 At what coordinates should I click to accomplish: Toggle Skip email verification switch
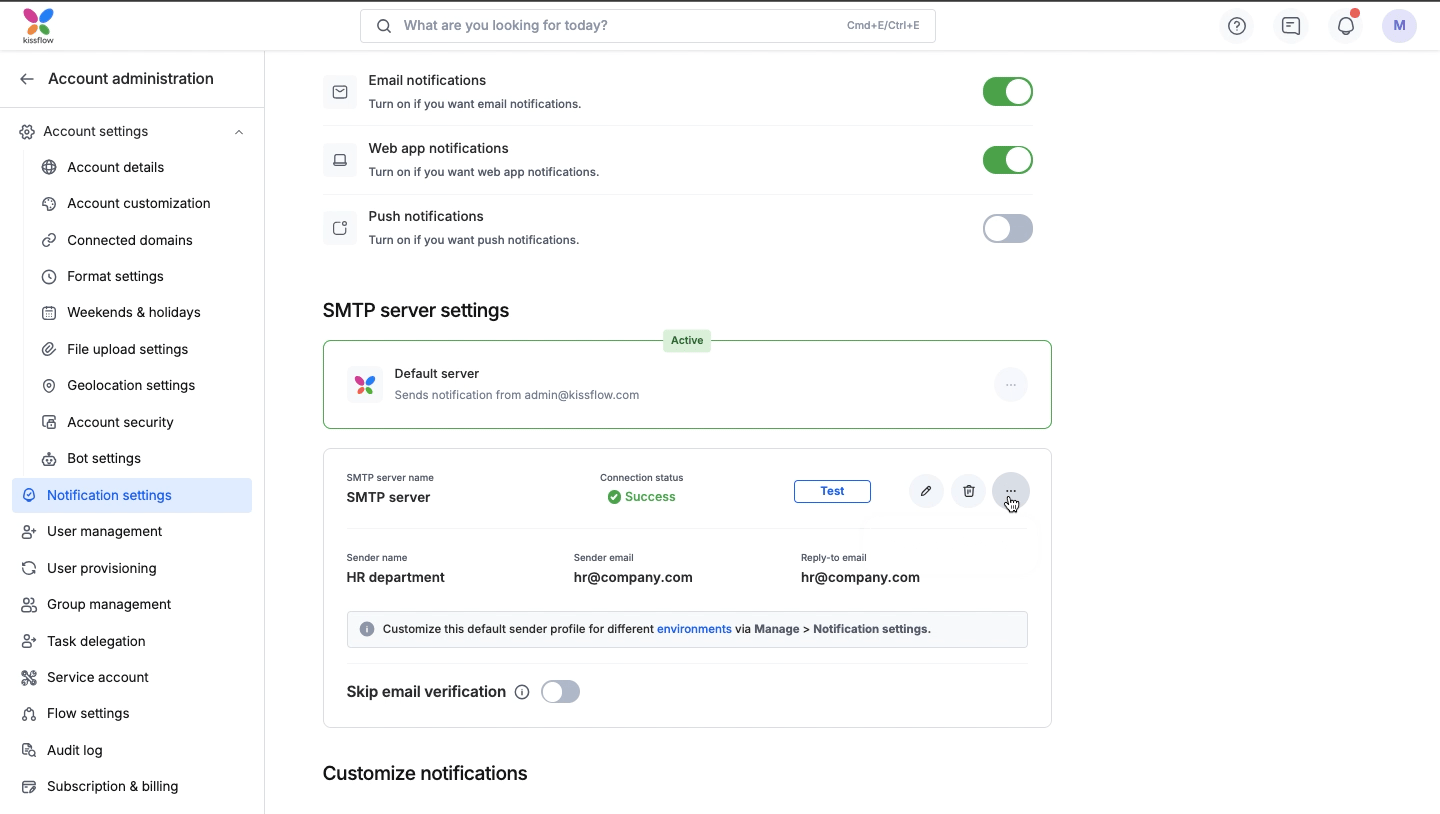[560, 692]
